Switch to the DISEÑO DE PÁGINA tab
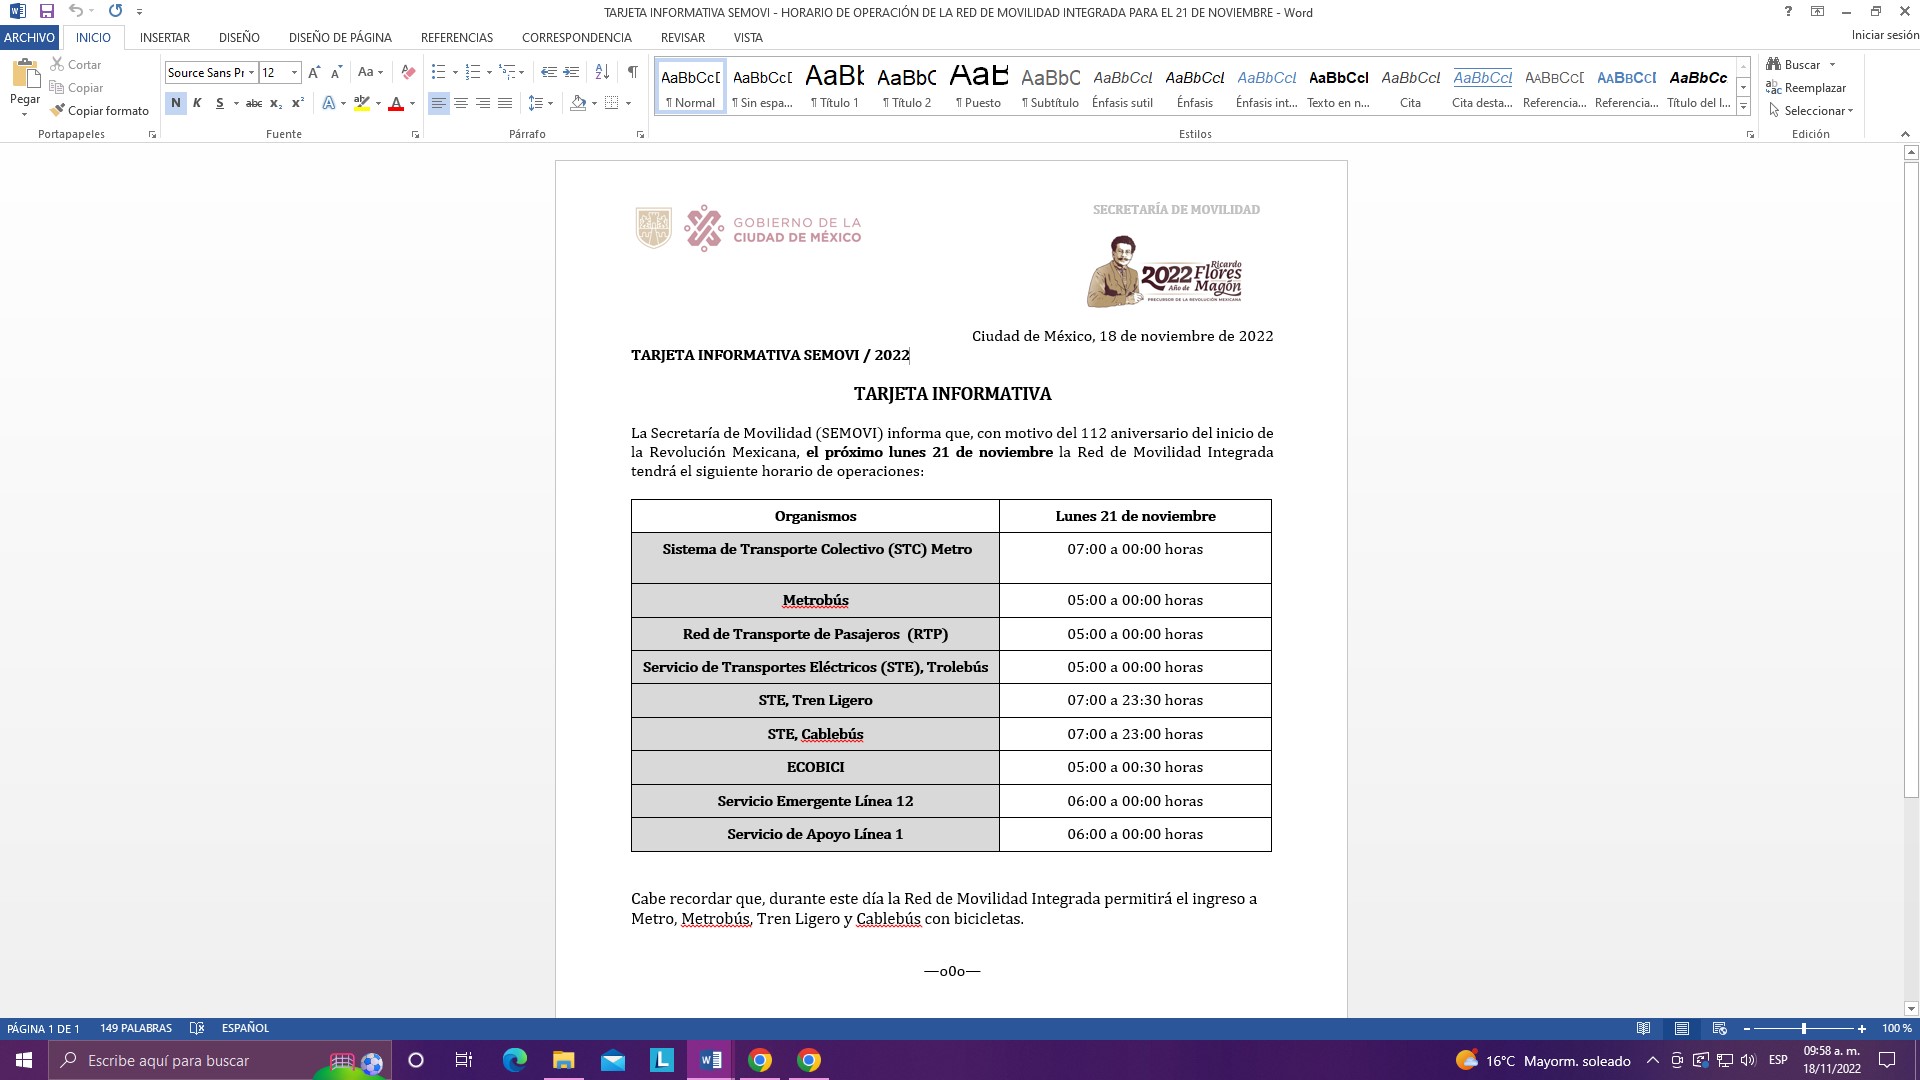 pos(340,37)
